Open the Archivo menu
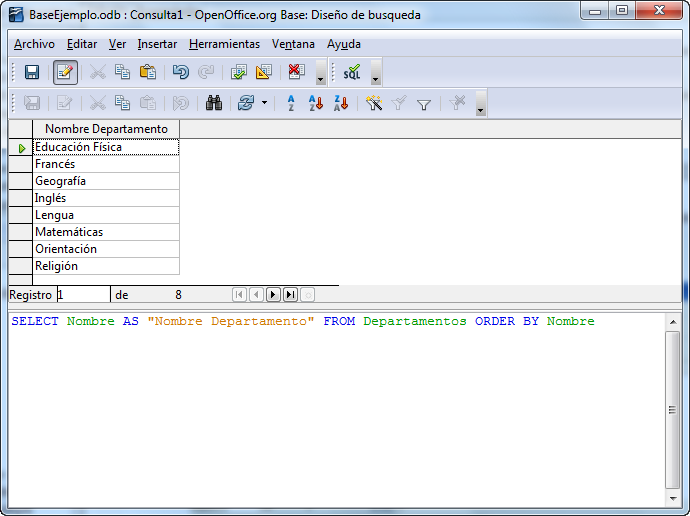This screenshot has height=516, width=690. pyautogui.click(x=34, y=44)
